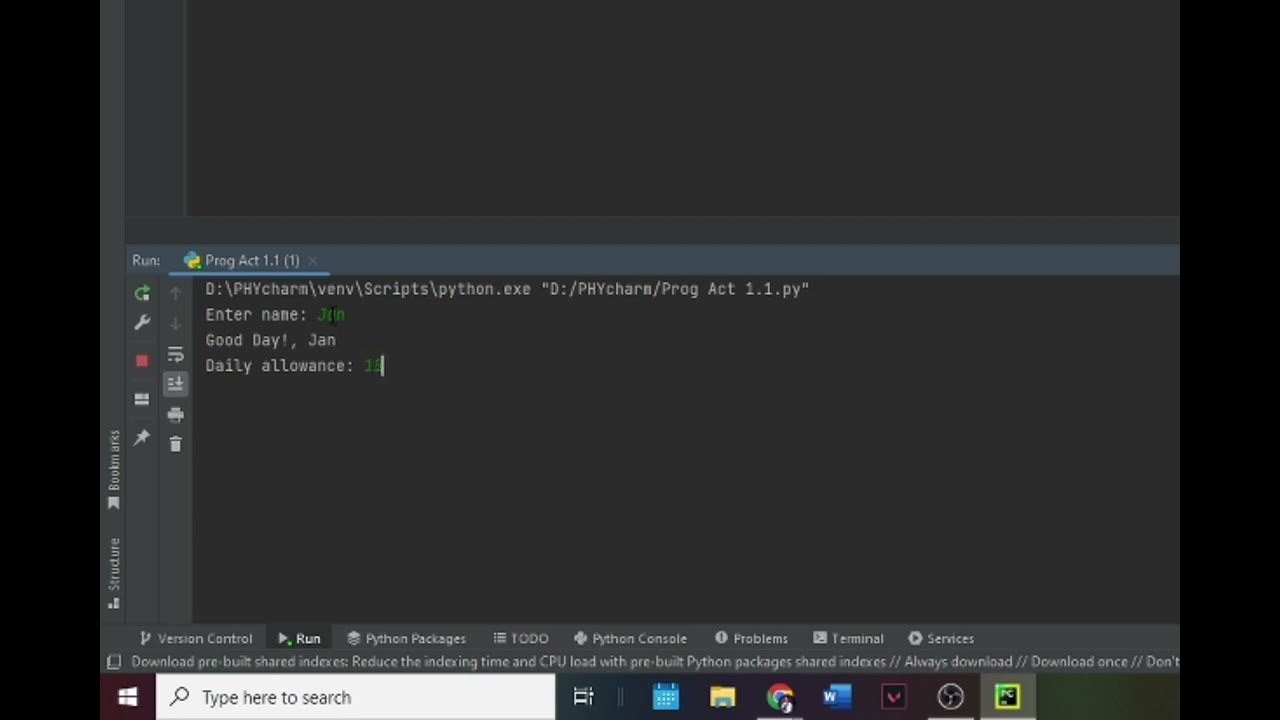The height and width of the screenshot is (720, 1280).
Task: Close the Prog Act 1.1 (1) run tab
Action: pyautogui.click(x=312, y=261)
